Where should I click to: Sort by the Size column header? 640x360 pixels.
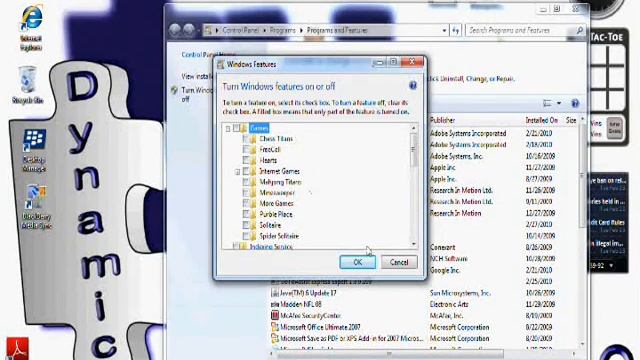click(571, 120)
